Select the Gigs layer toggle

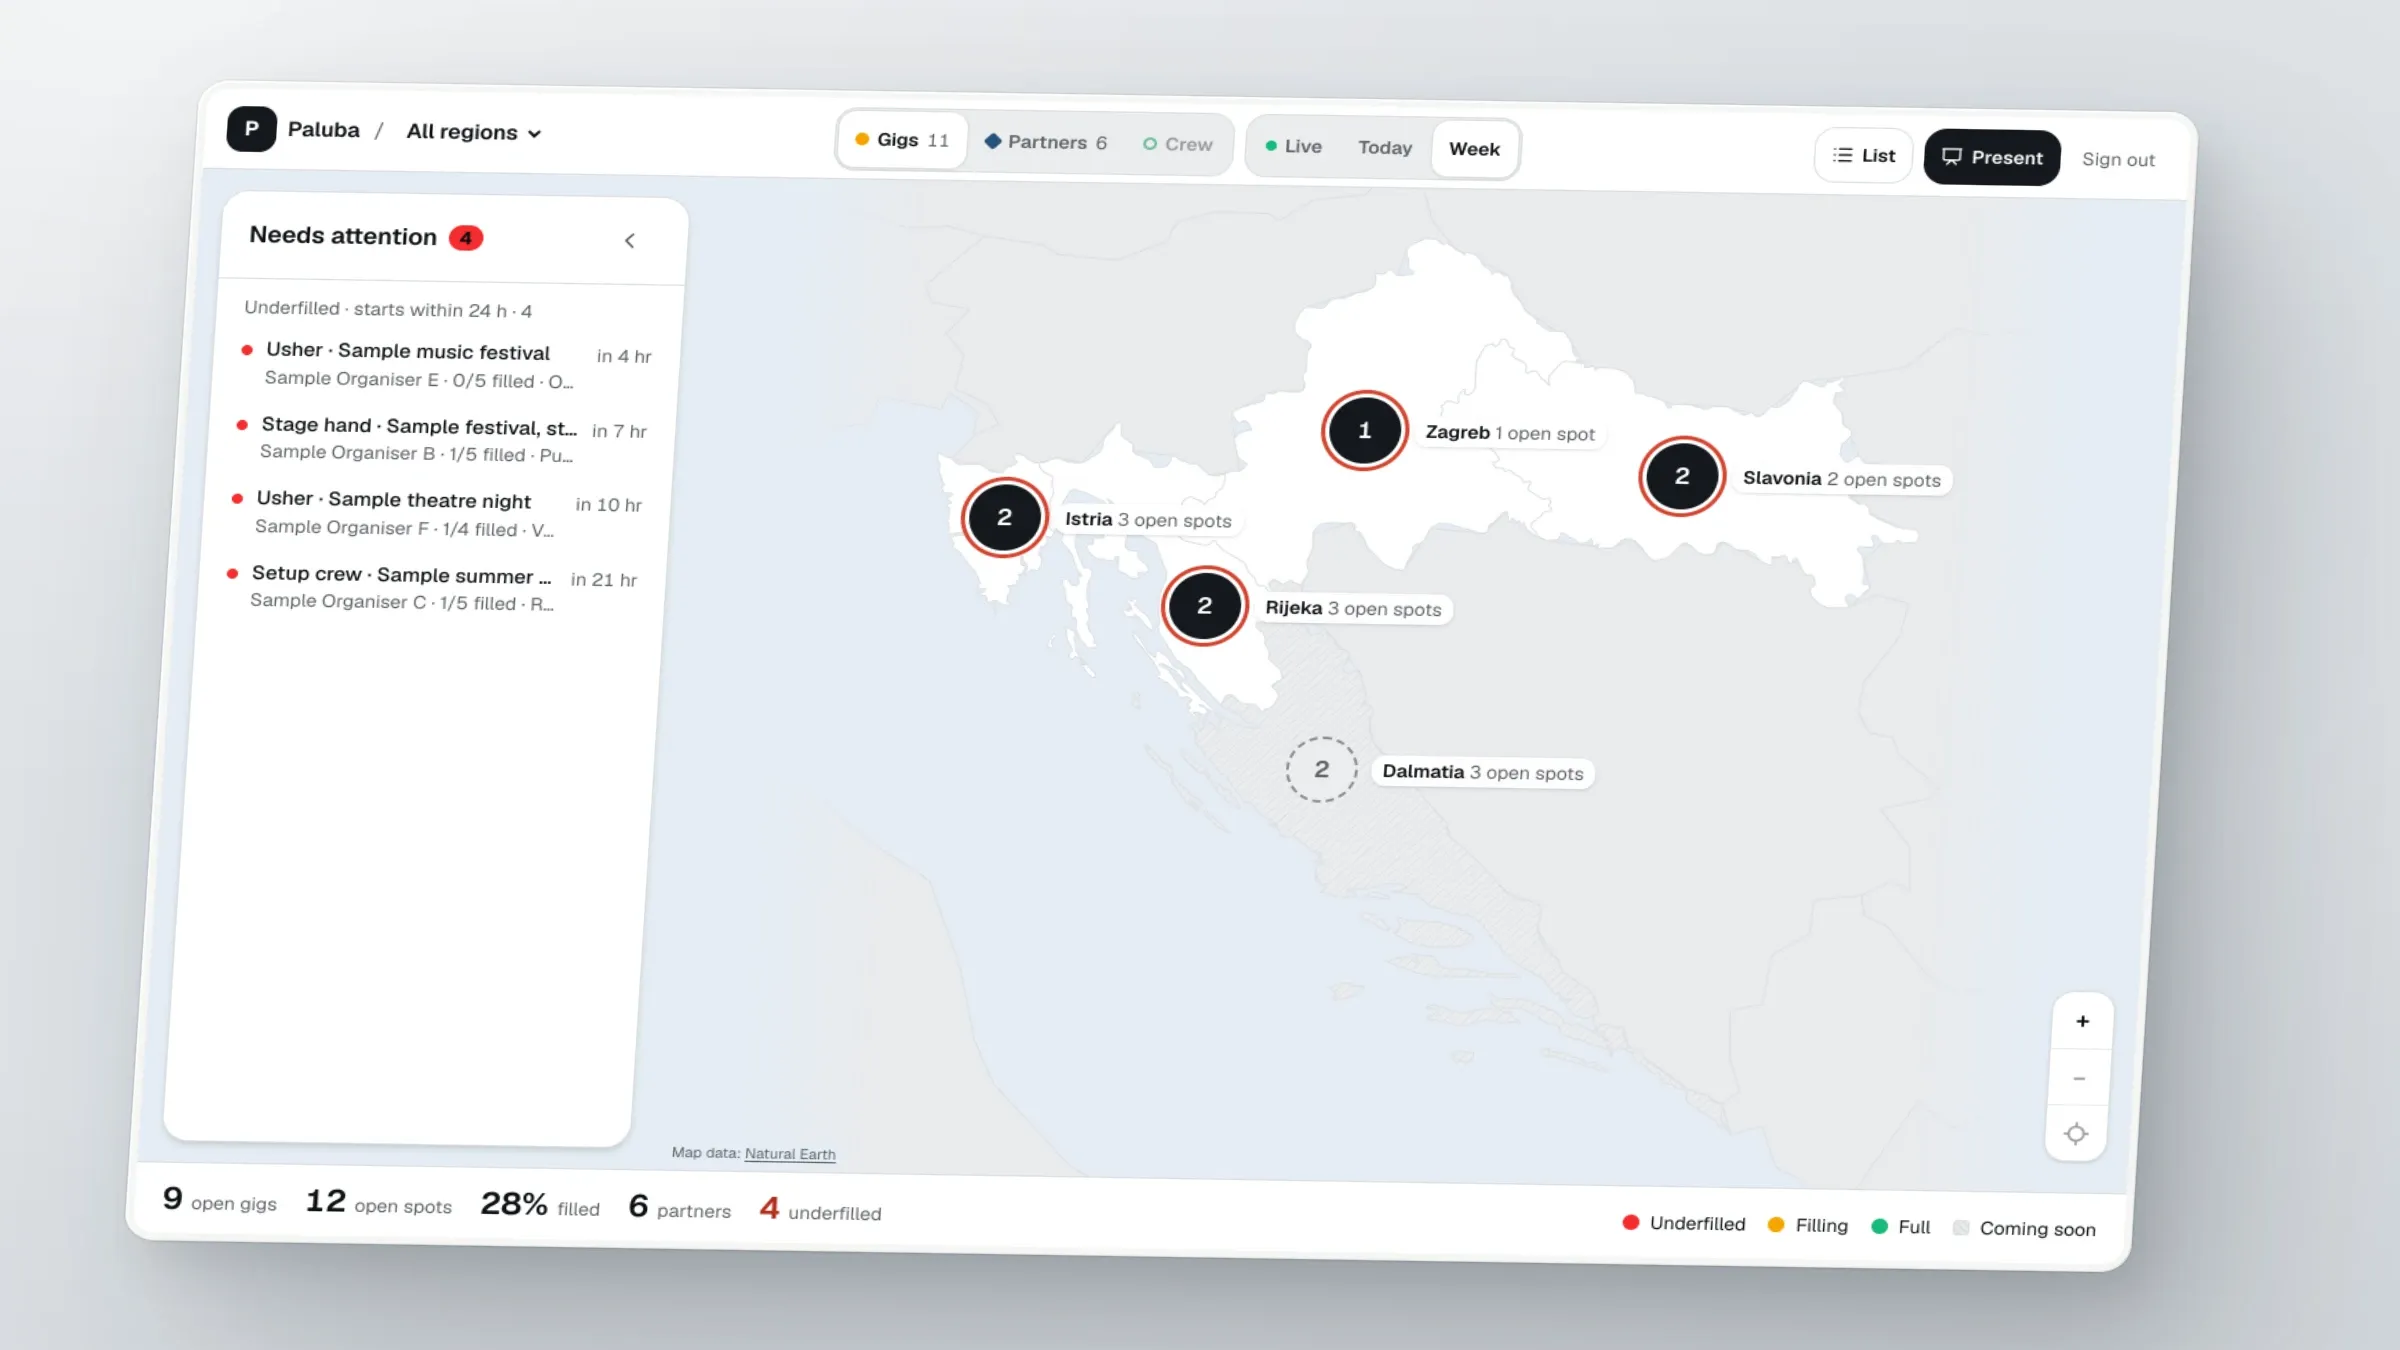point(902,140)
